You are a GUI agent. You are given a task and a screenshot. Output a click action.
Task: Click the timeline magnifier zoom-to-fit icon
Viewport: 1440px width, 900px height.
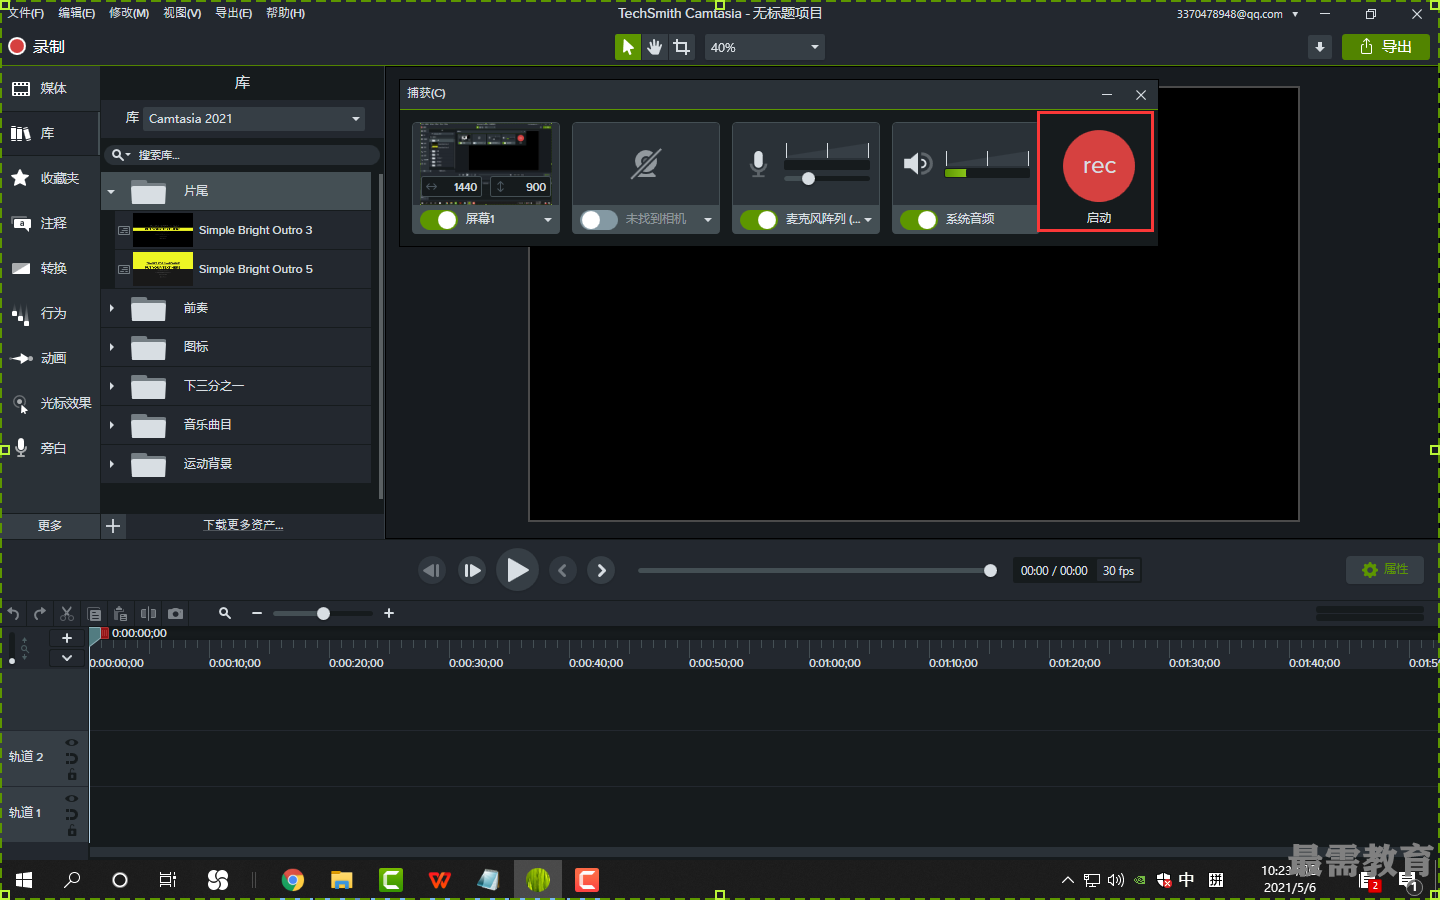[x=225, y=613]
